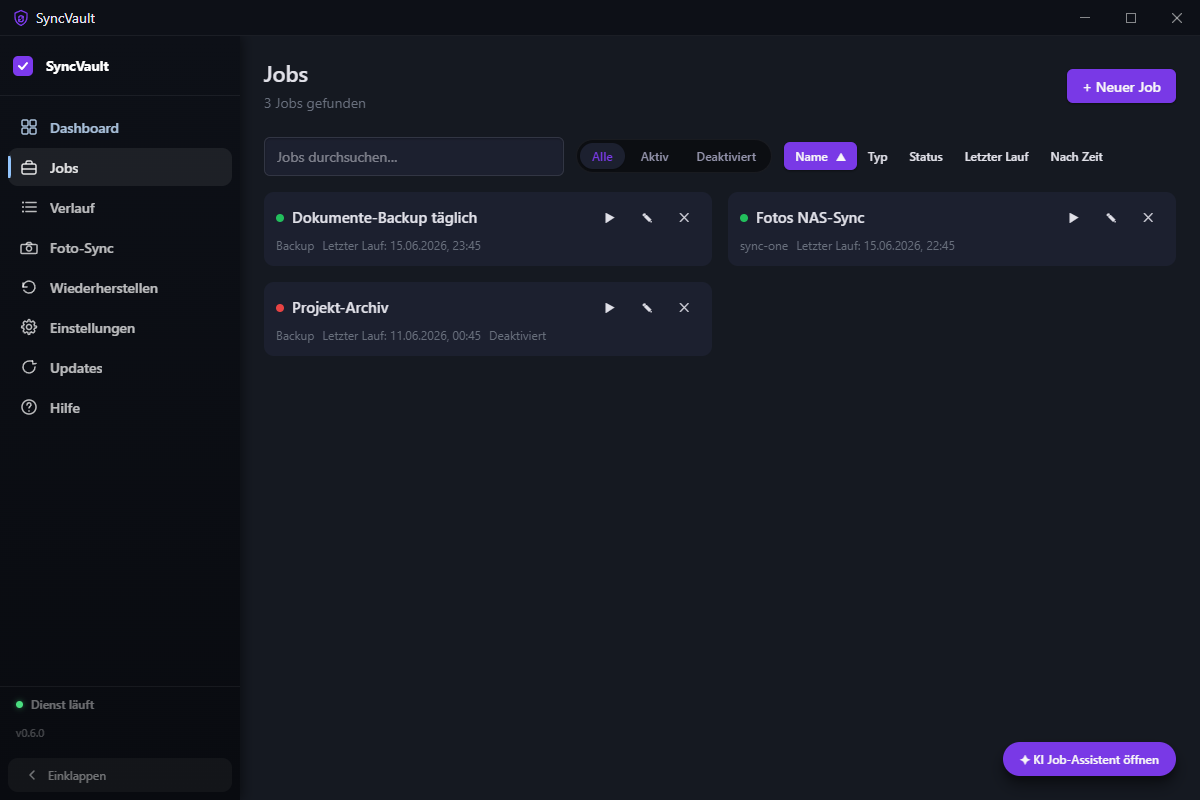Collapse the sidebar with Einklappen
Screen dimensions: 1200x800
click(x=120, y=775)
